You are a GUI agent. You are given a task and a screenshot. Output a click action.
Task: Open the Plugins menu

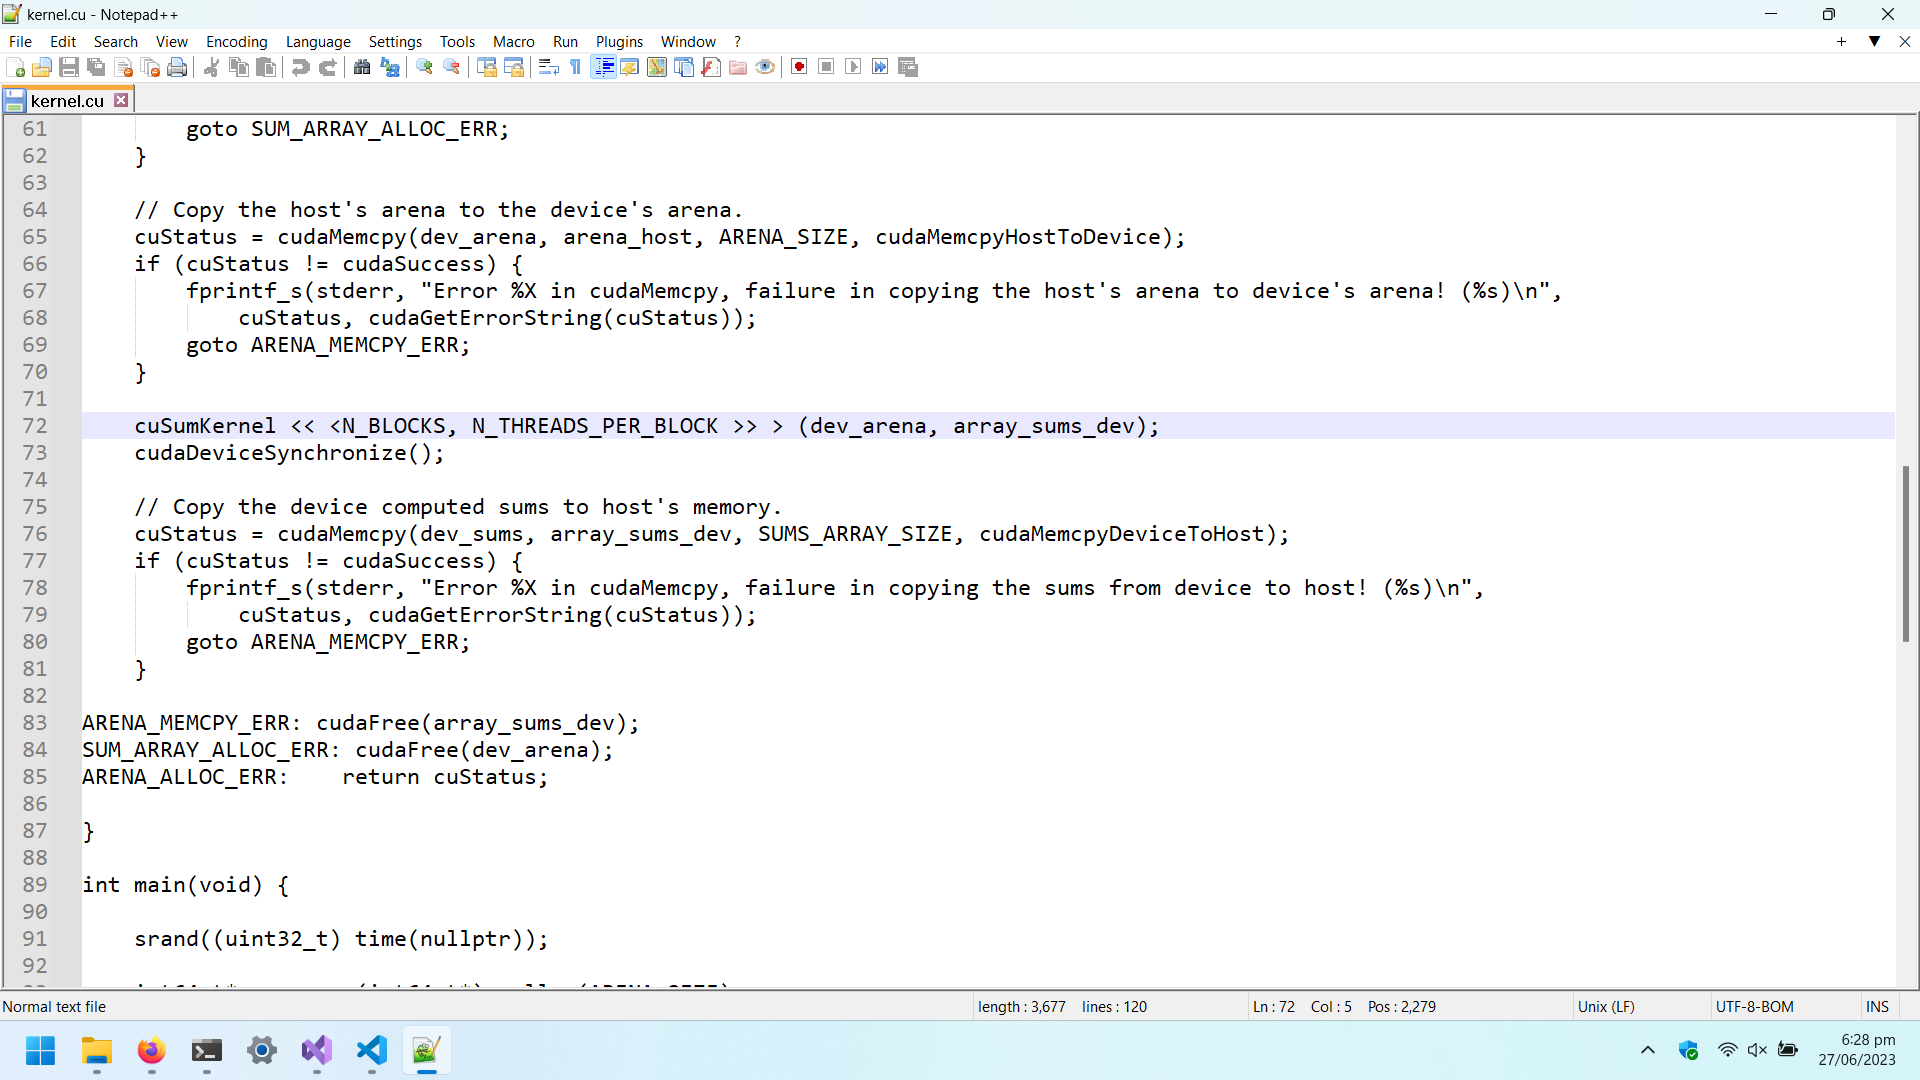point(619,41)
